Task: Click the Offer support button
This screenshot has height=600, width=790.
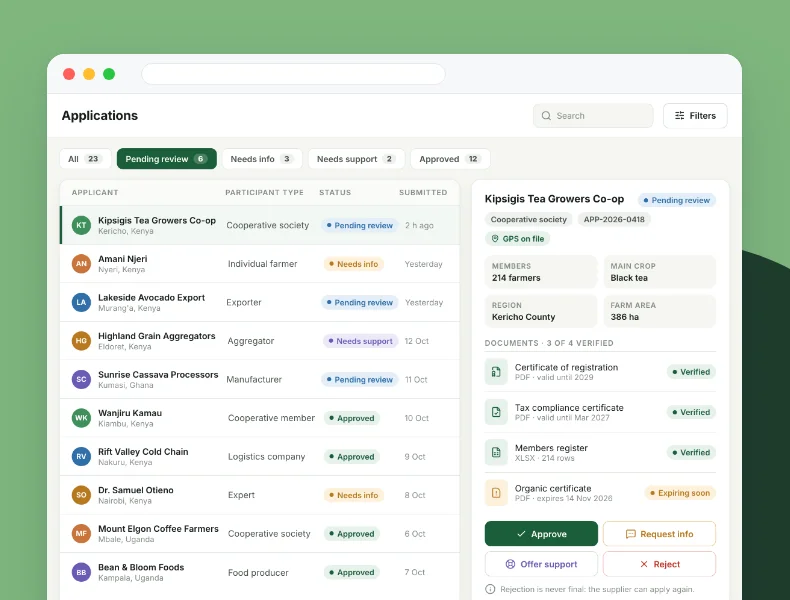Action: coord(541,564)
